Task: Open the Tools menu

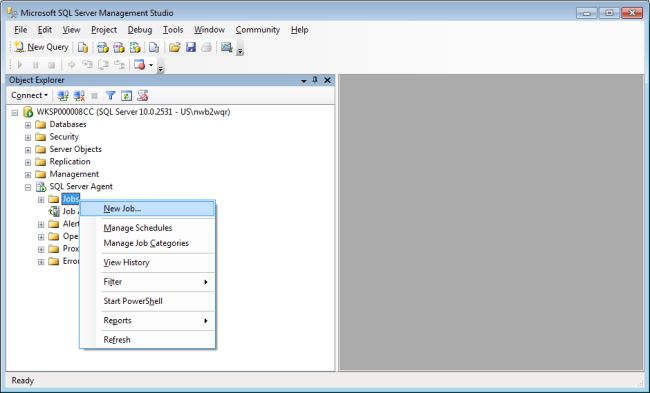Action: click(x=173, y=30)
